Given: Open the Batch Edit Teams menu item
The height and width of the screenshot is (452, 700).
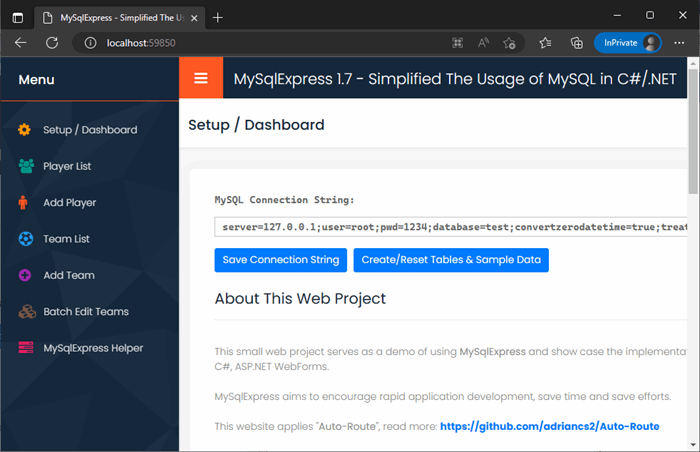Looking at the screenshot, I should tap(86, 311).
